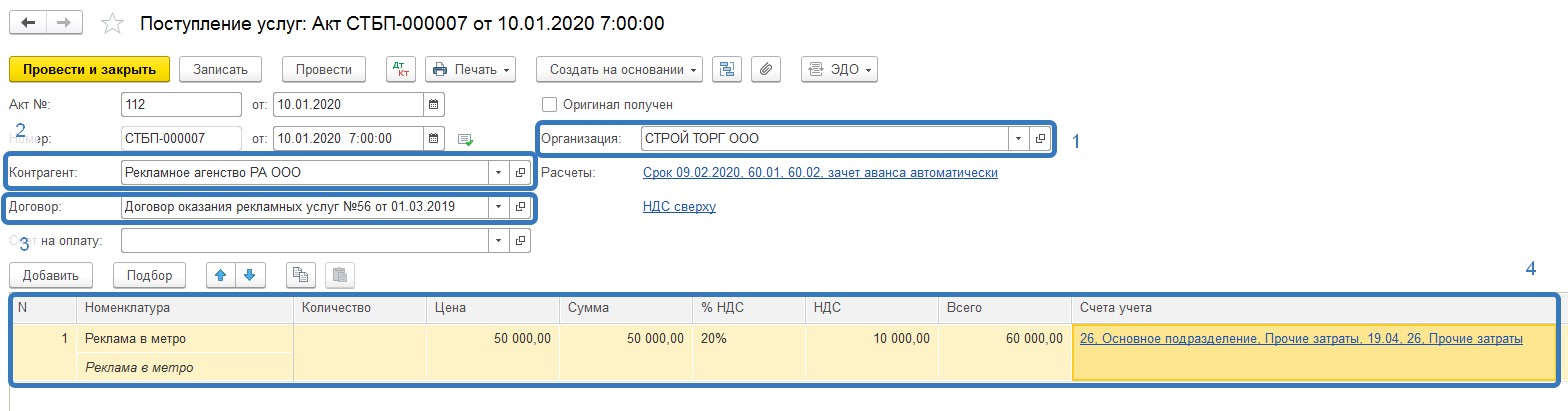Open Создать на основании dropdown menu

pyautogui.click(x=619, y=69)
